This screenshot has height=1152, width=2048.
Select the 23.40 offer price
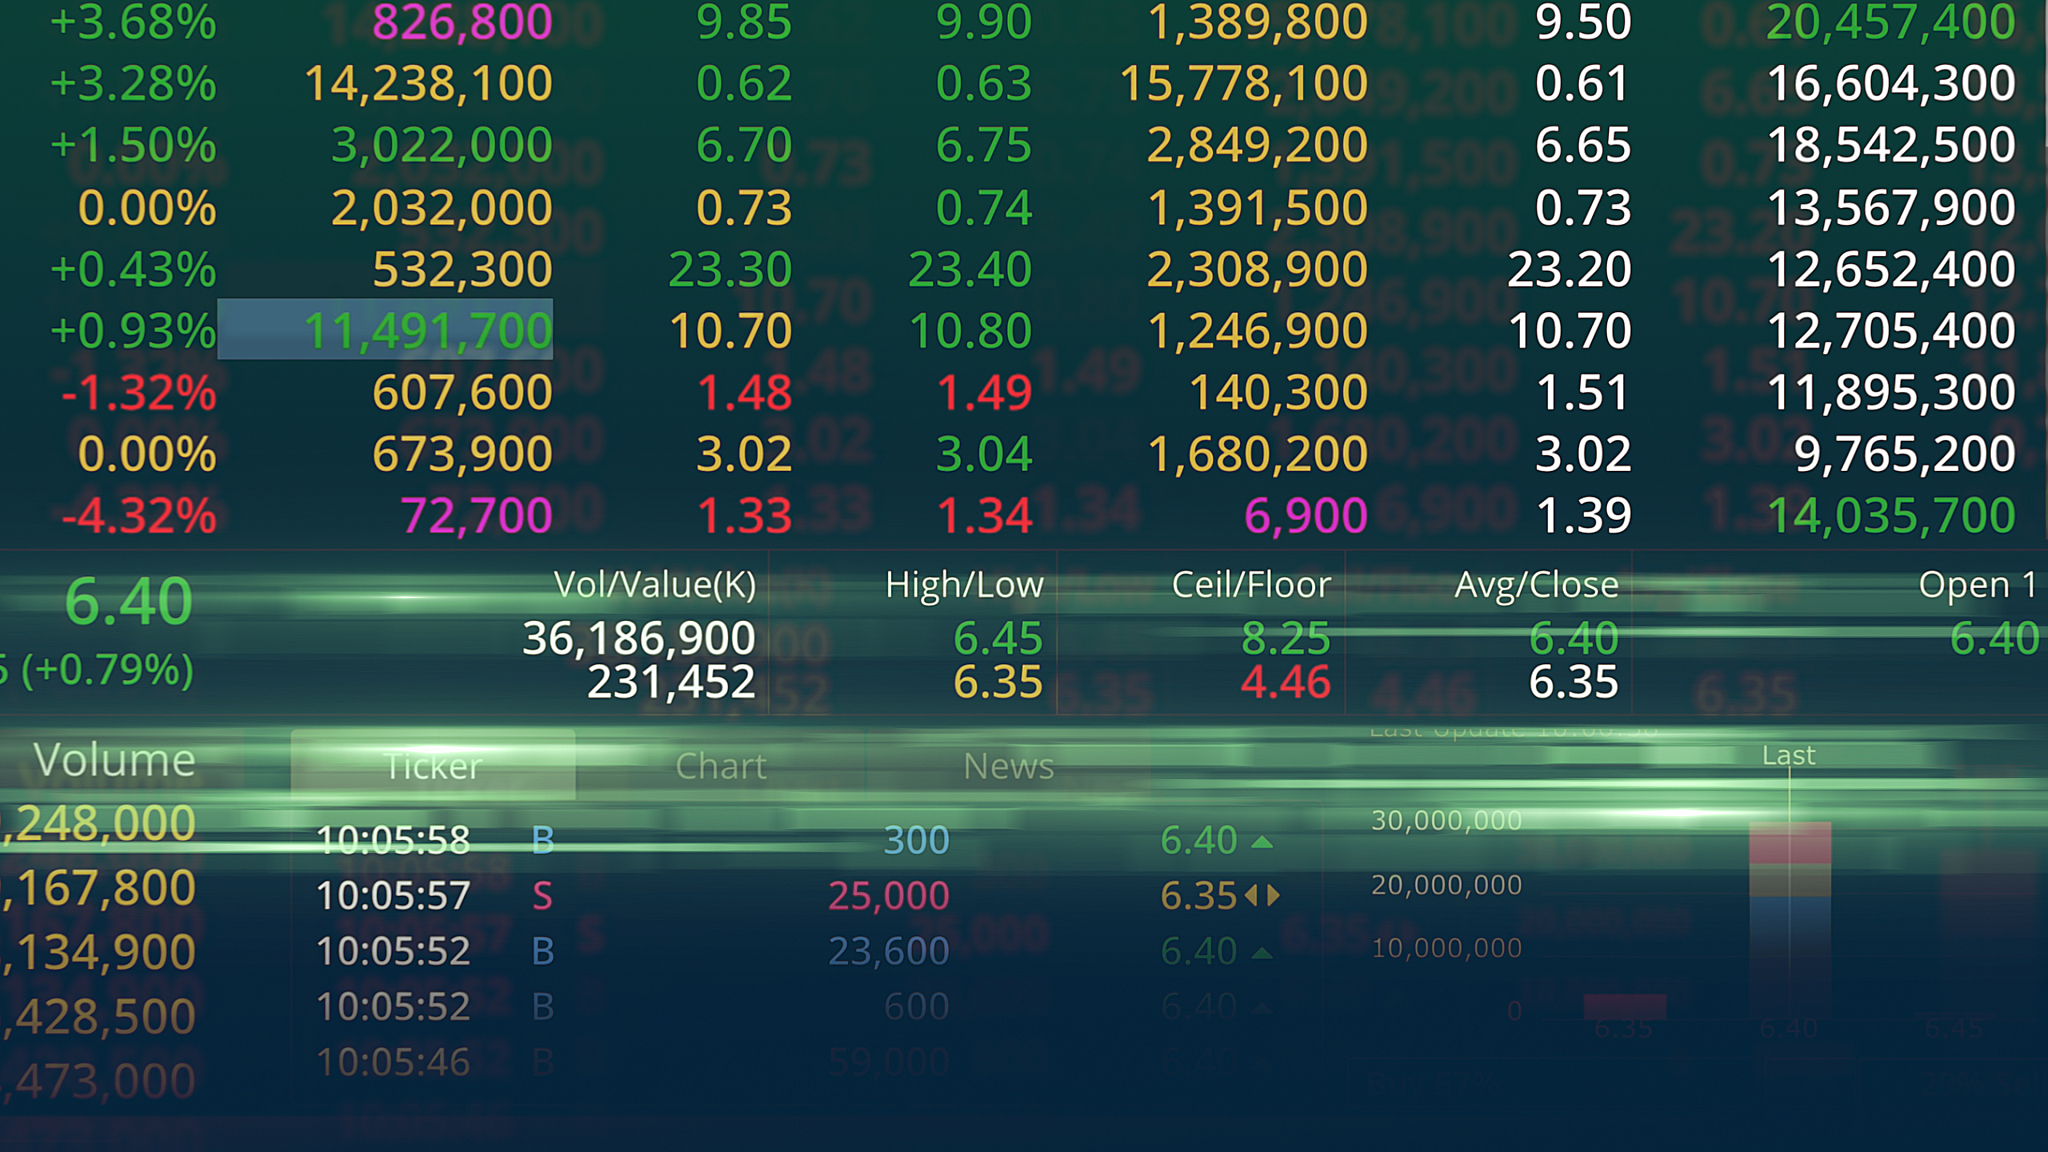coord(970,270)
